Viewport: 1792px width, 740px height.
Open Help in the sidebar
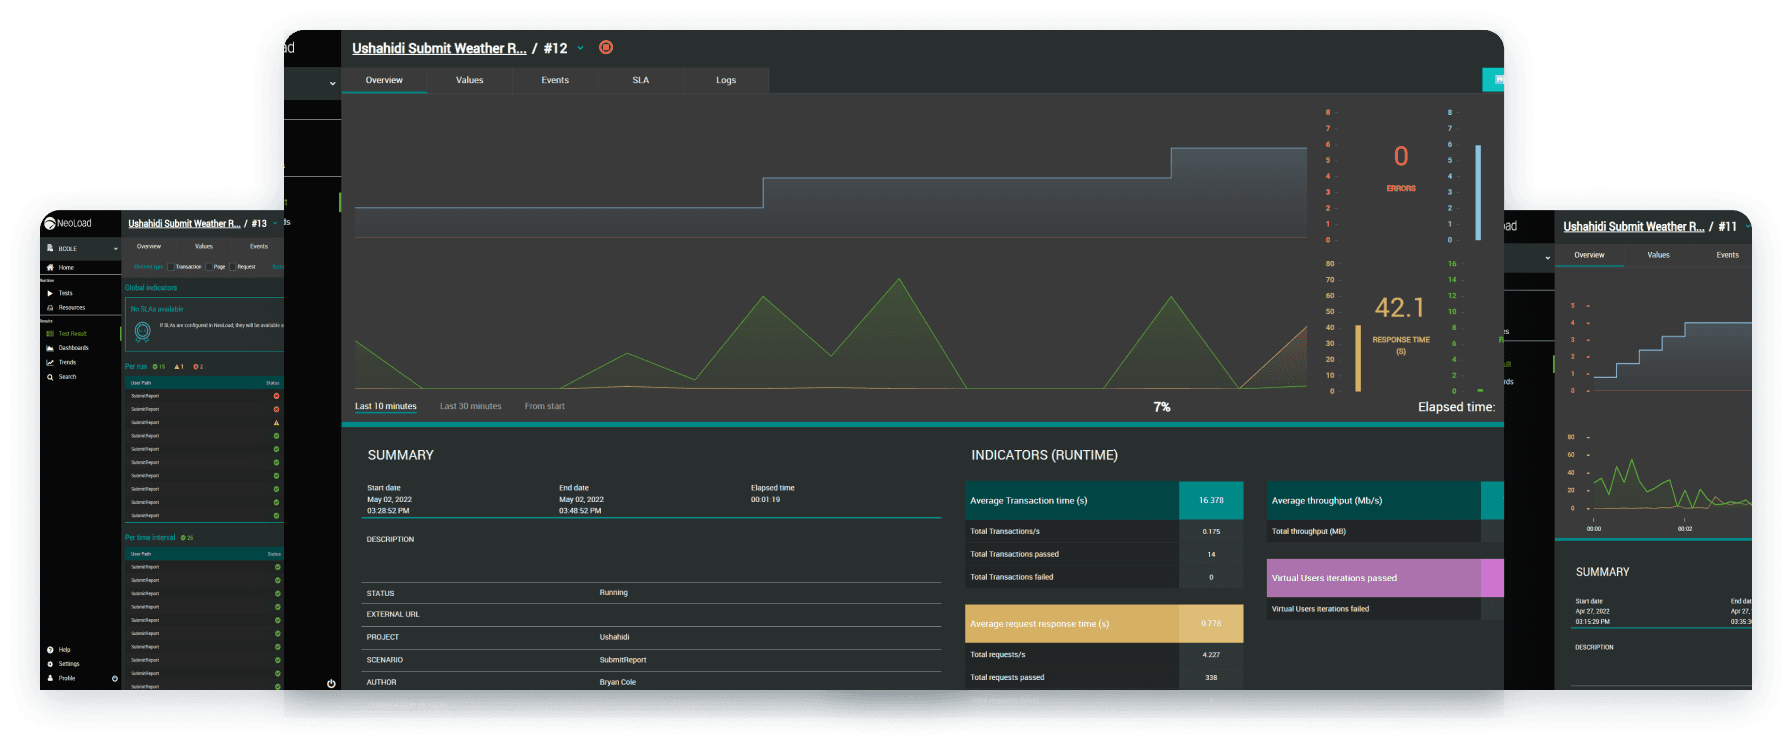tap(50, 650)
